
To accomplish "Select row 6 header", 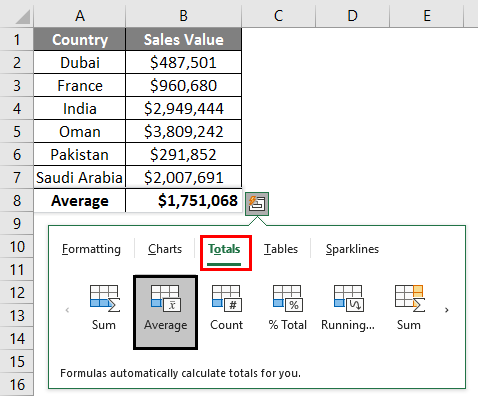I will tap(17, 154).
